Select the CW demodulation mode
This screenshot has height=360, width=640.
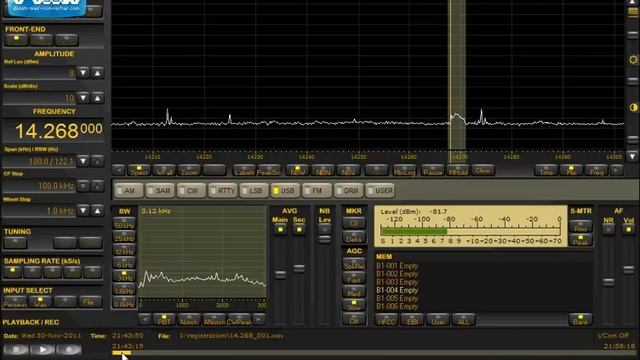click(x=191, y=191)
